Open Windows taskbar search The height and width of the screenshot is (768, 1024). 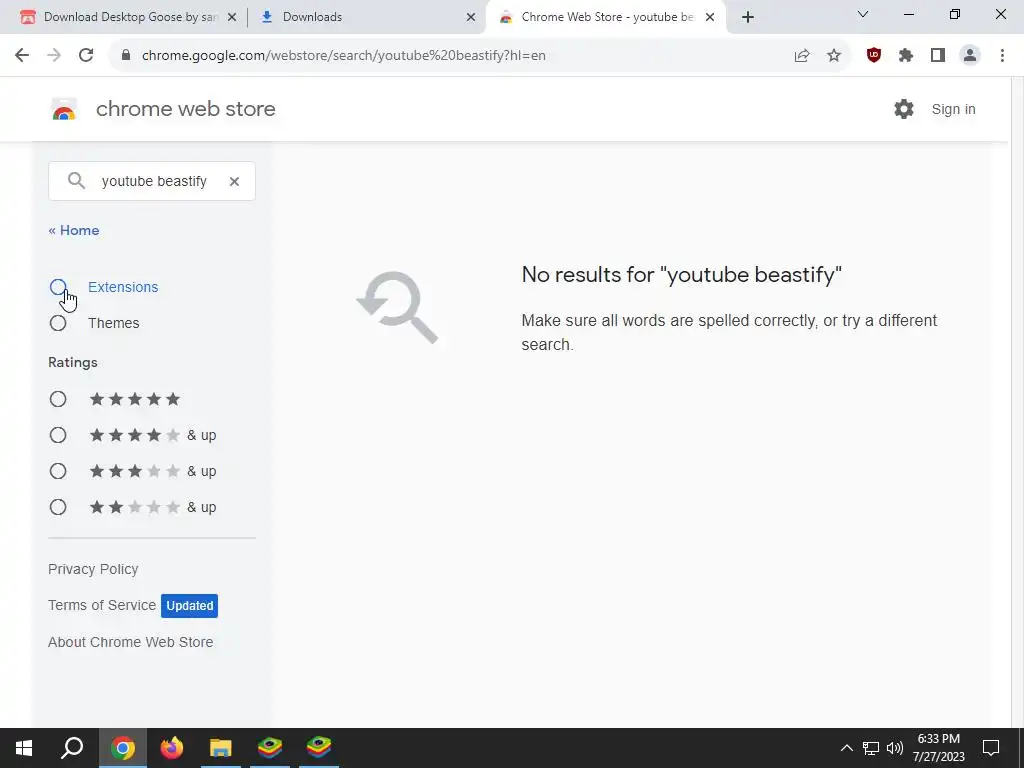pos(72,748)
